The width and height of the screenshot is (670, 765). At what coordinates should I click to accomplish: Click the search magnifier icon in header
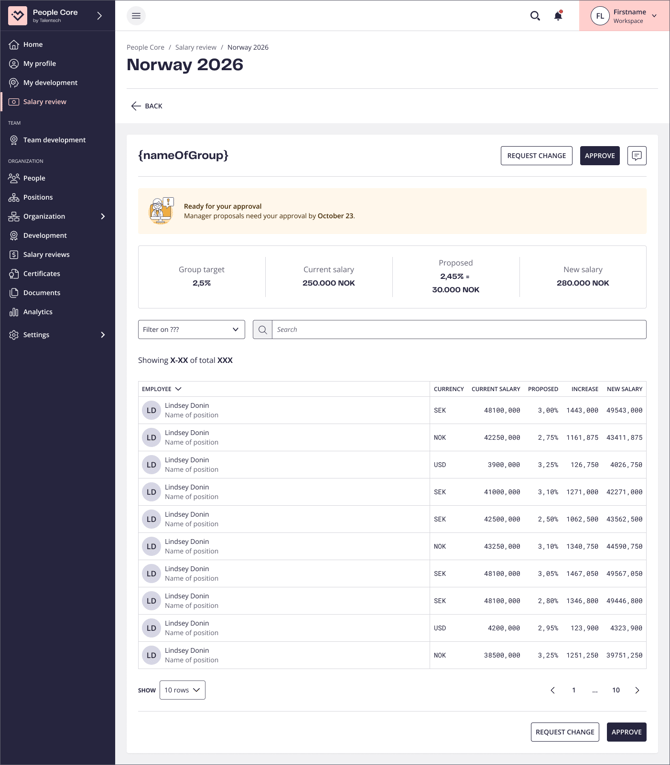point(535,16)
